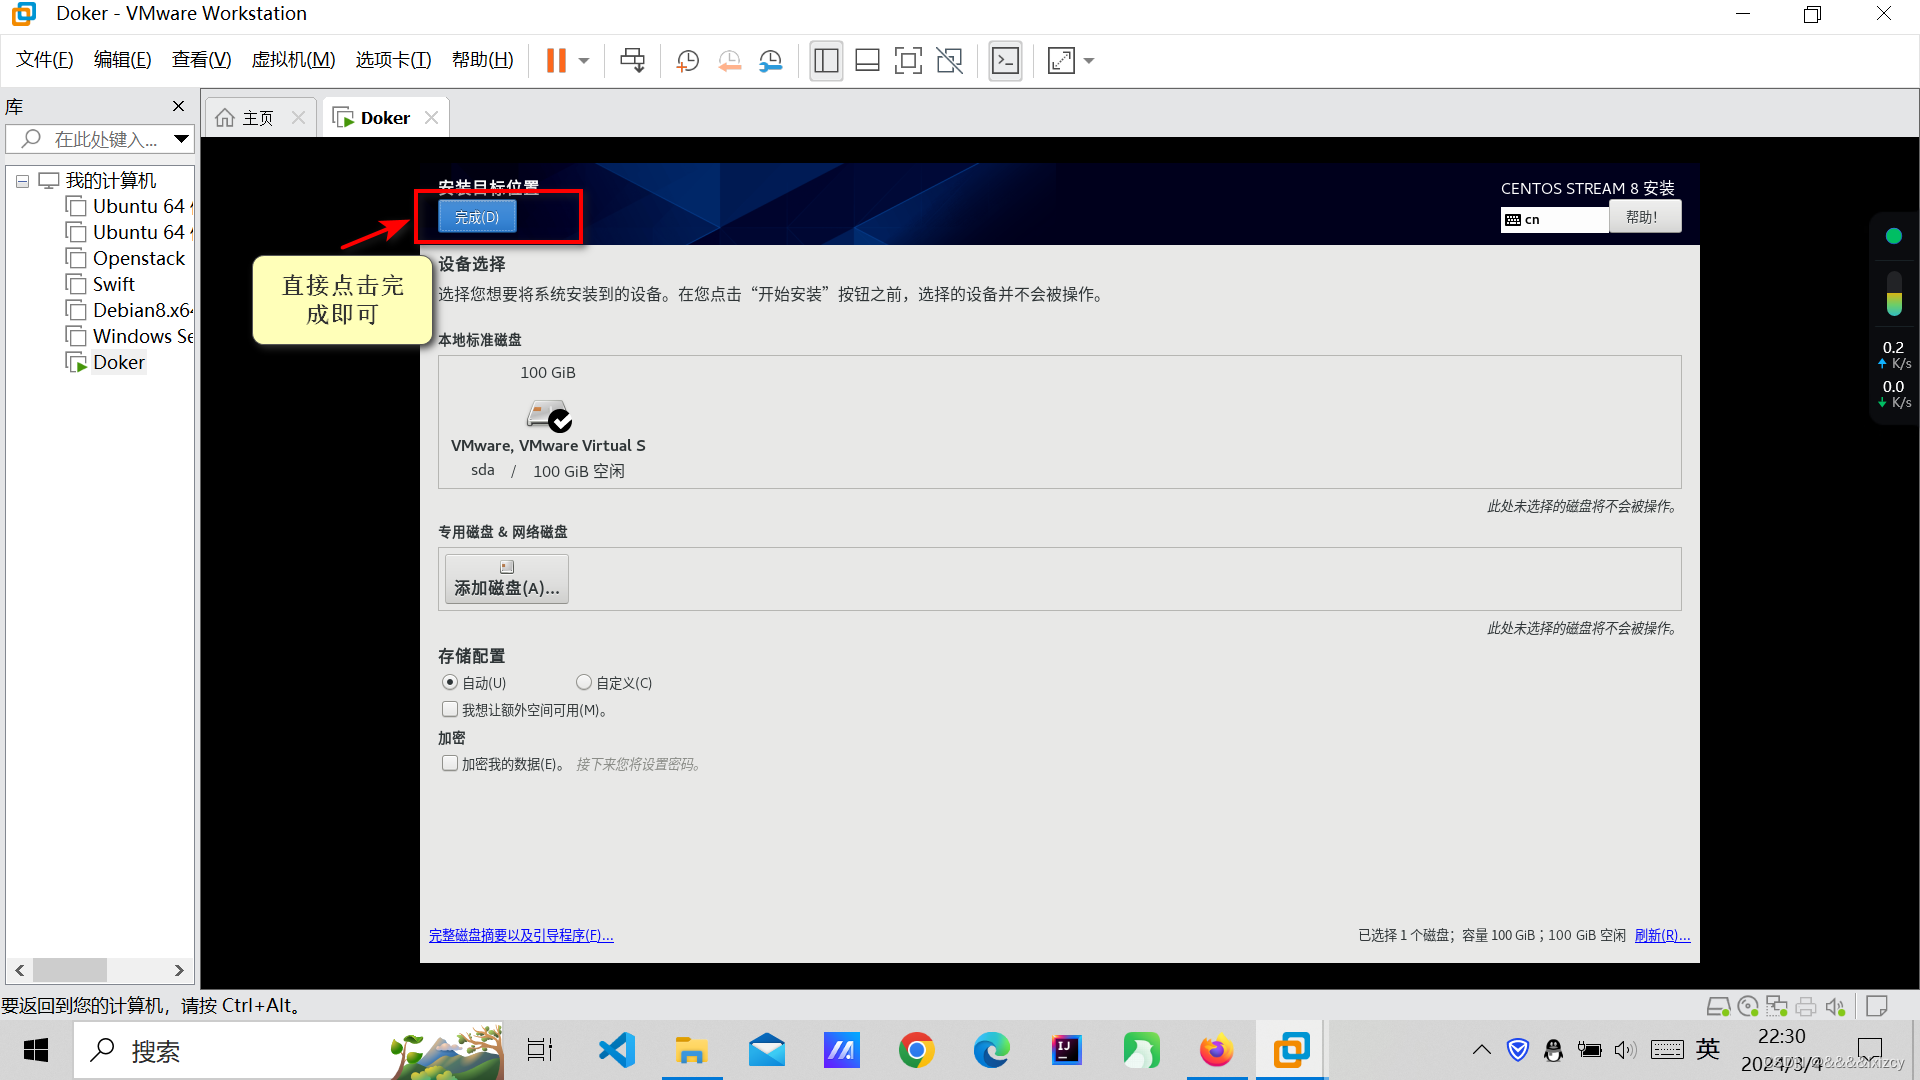The image size is (1920, 1080).
Task: Click the library horizontal scrollbar
Action: pos(70,970)
